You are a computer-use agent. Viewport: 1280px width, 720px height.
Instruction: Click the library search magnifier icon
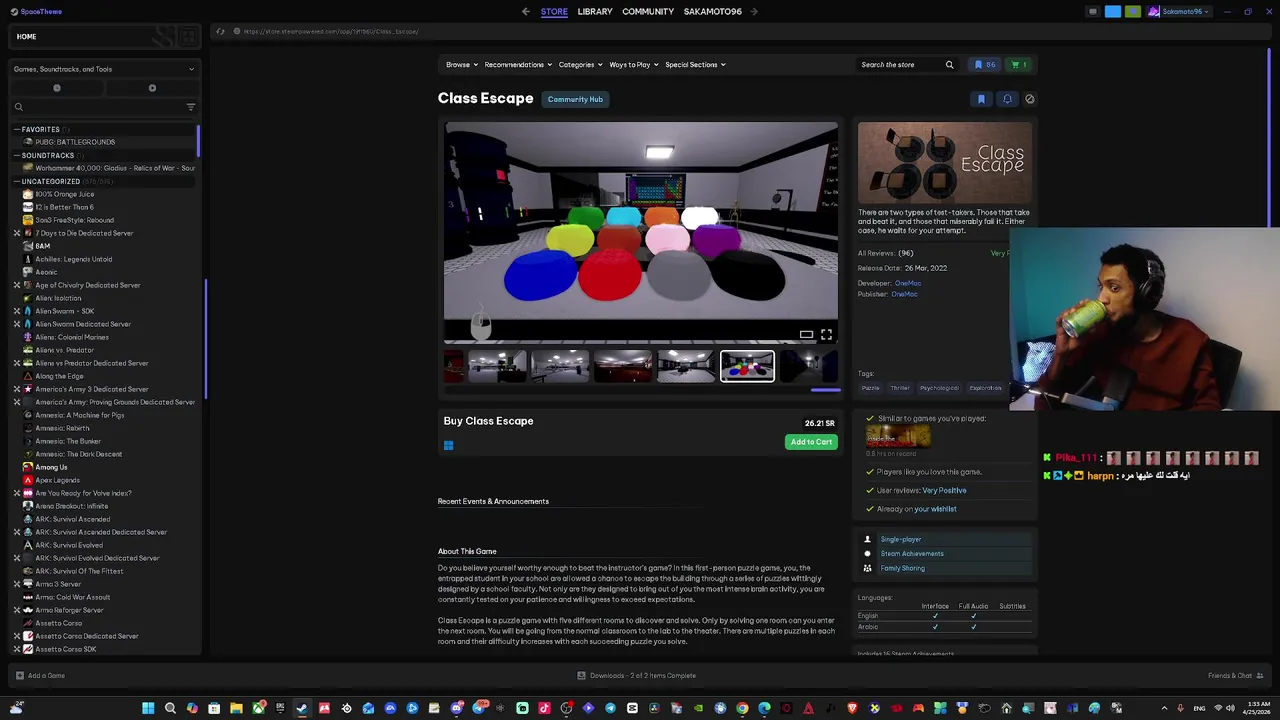[18, 107]
